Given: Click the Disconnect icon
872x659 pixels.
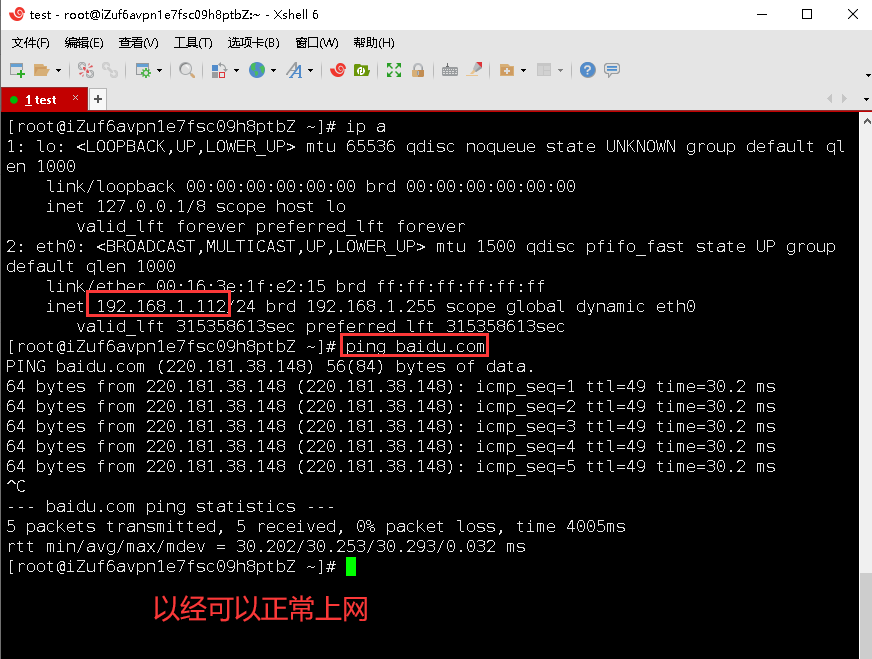Looking at the screenshot, I should pos(86,70).
